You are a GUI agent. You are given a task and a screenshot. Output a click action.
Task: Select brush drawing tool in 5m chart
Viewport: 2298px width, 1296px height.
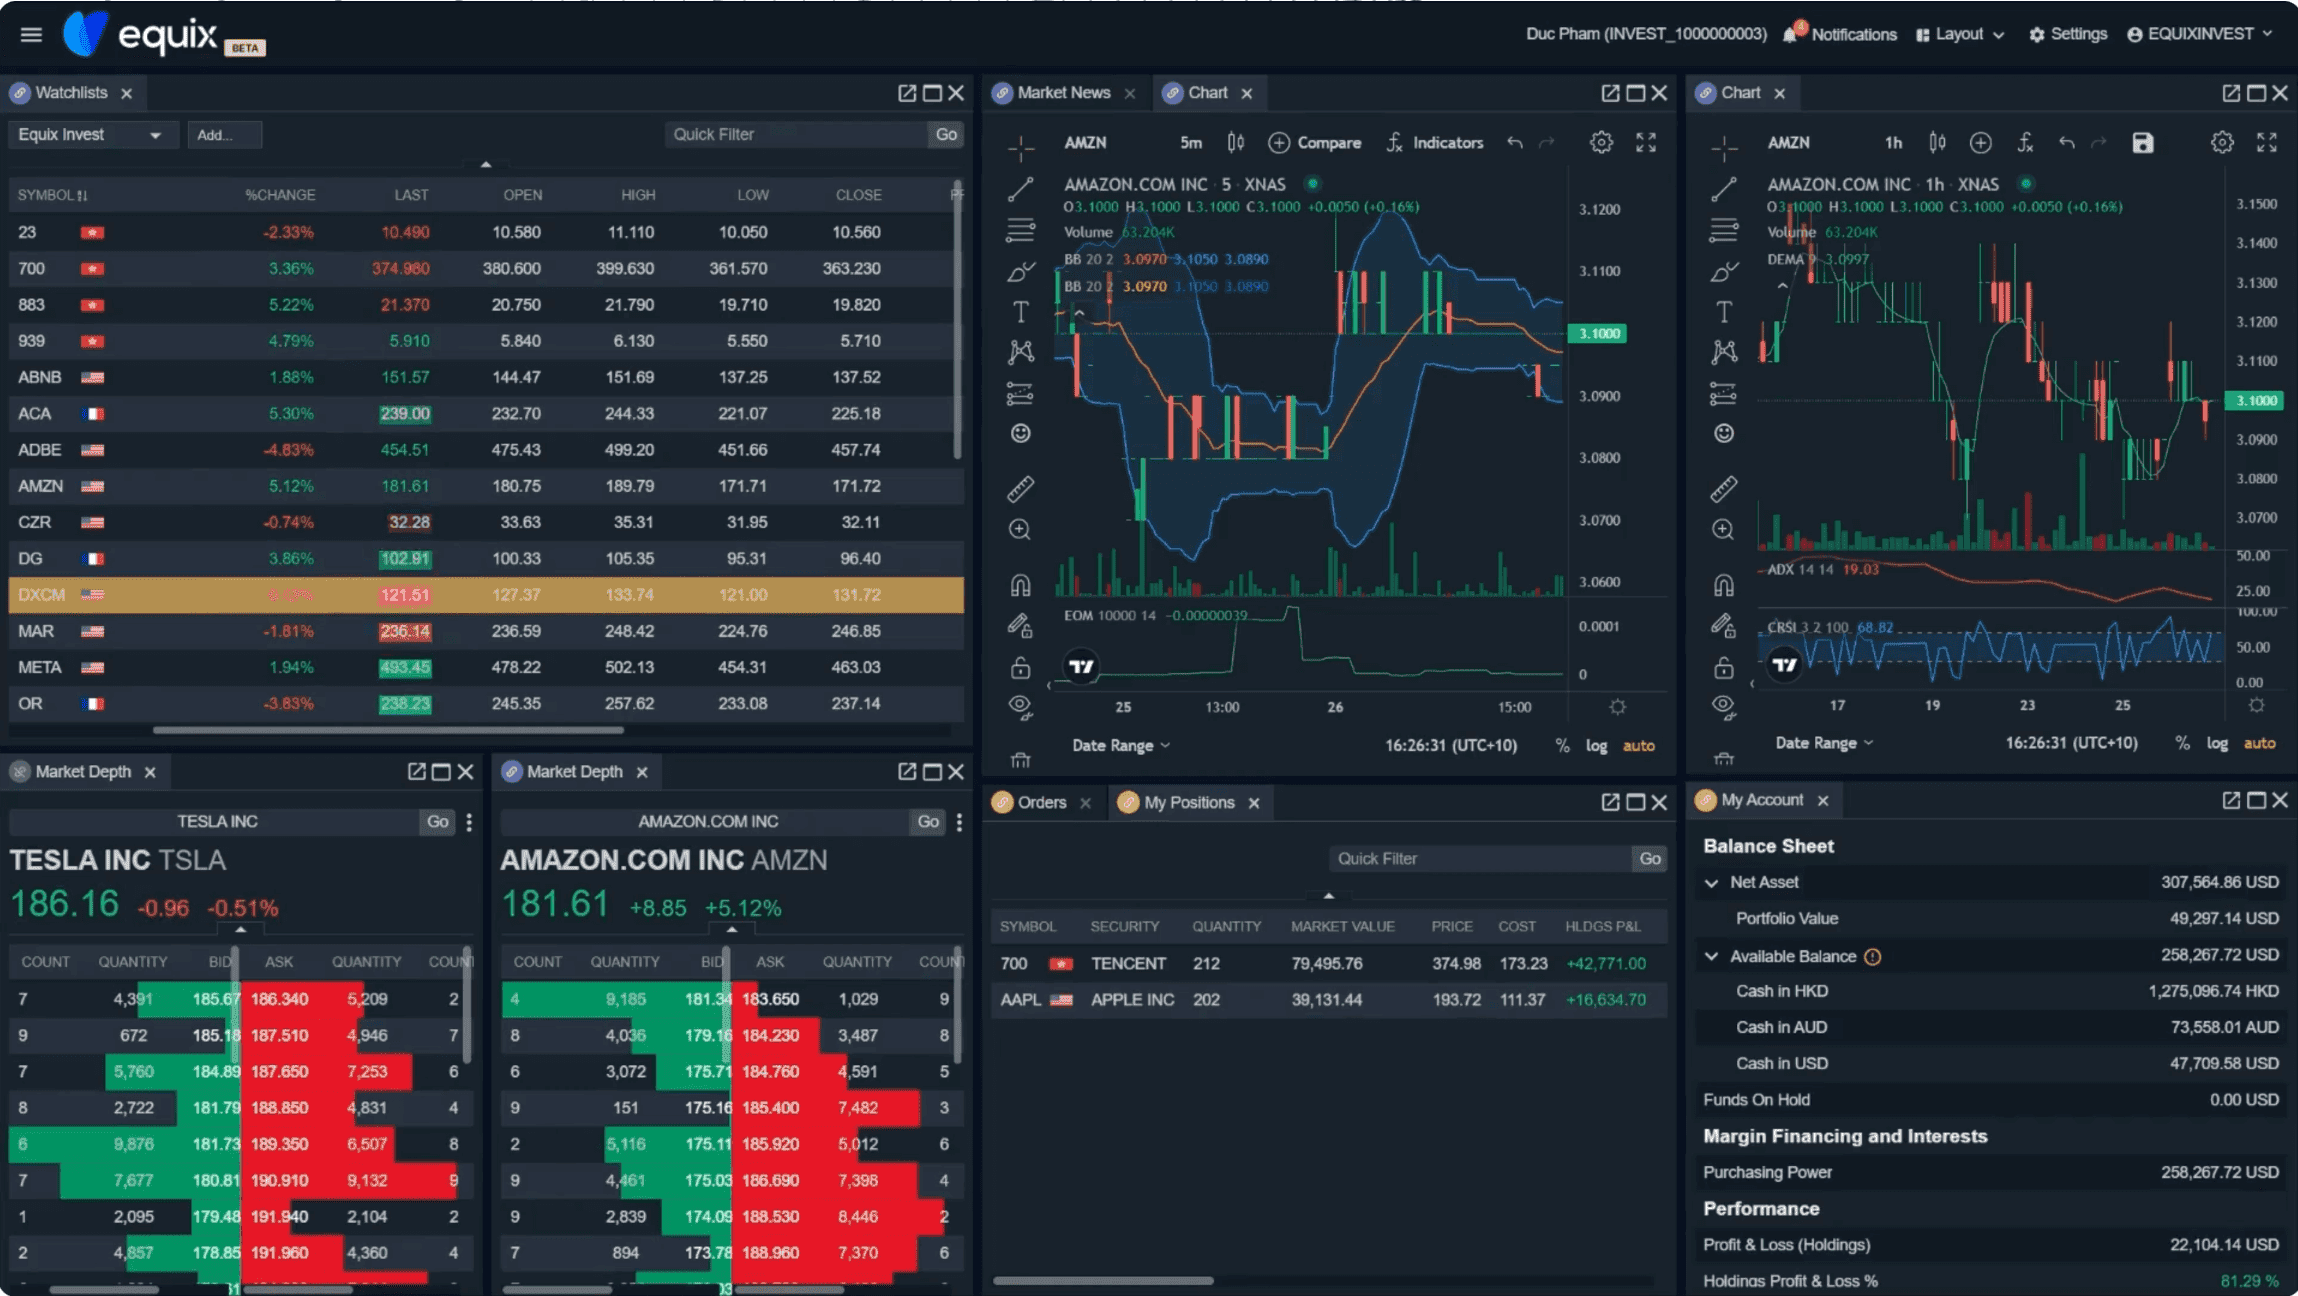[x=1021, y=271]
